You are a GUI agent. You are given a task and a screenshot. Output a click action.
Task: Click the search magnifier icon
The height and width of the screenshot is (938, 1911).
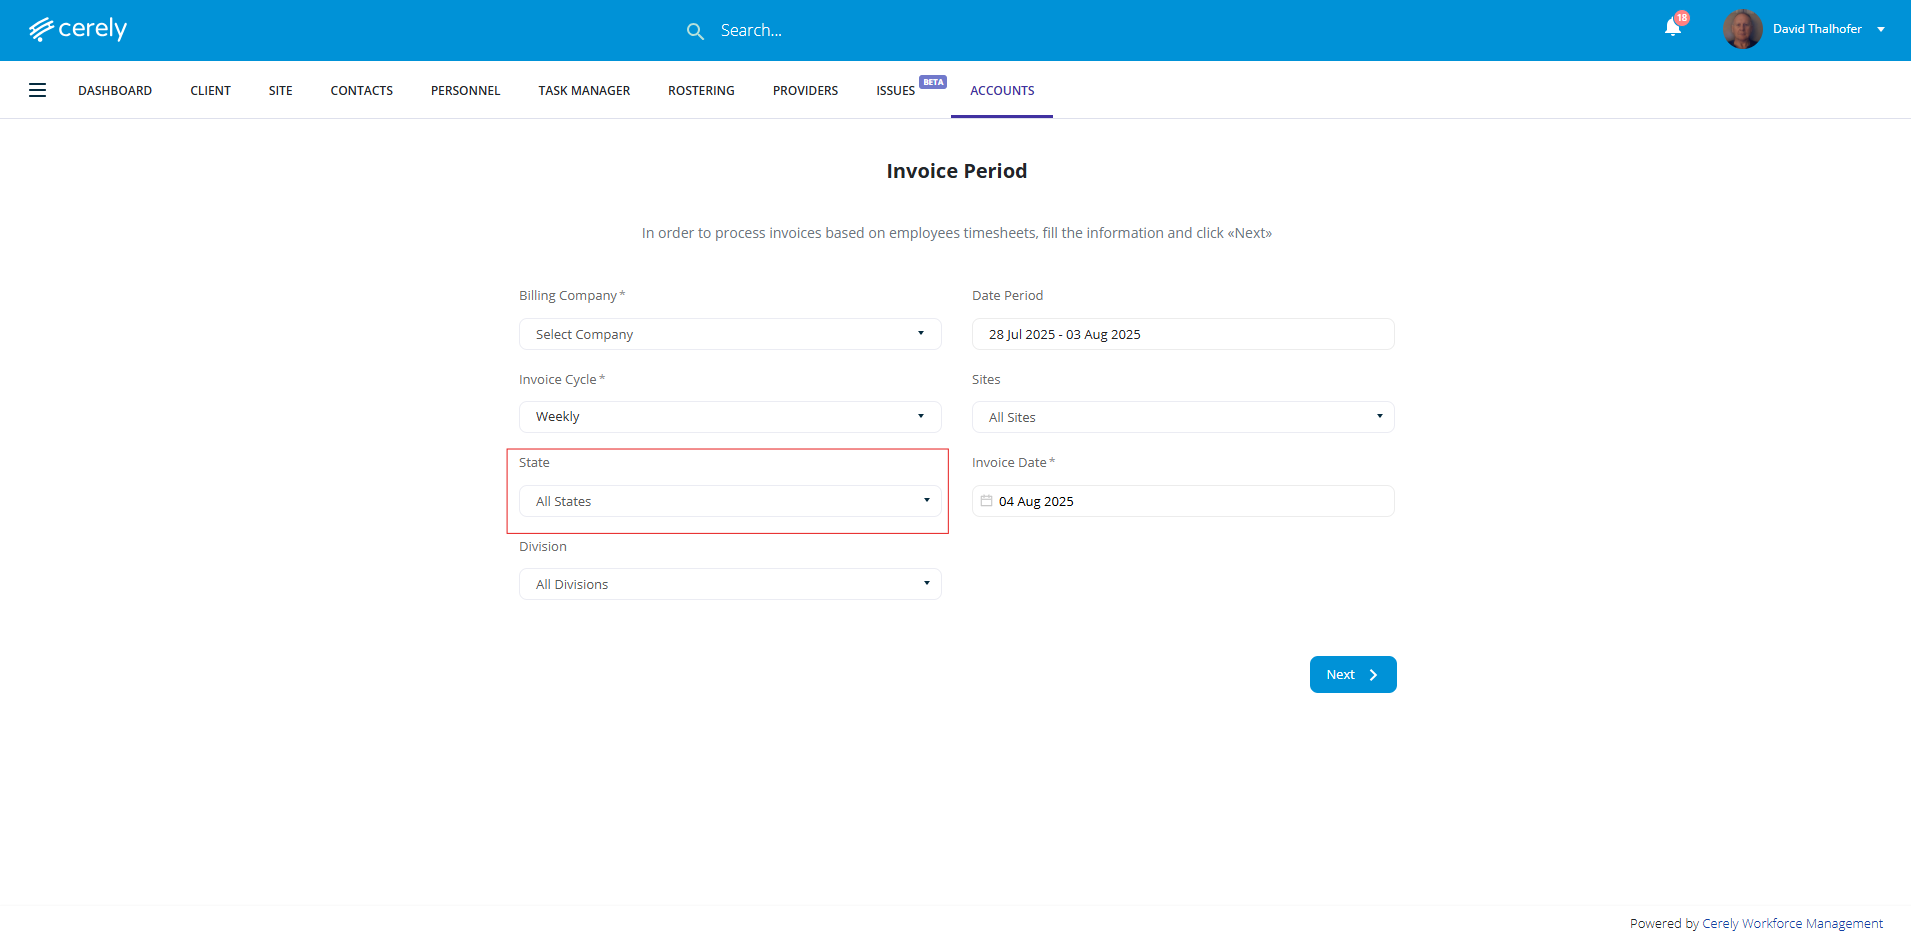[695, 31]
